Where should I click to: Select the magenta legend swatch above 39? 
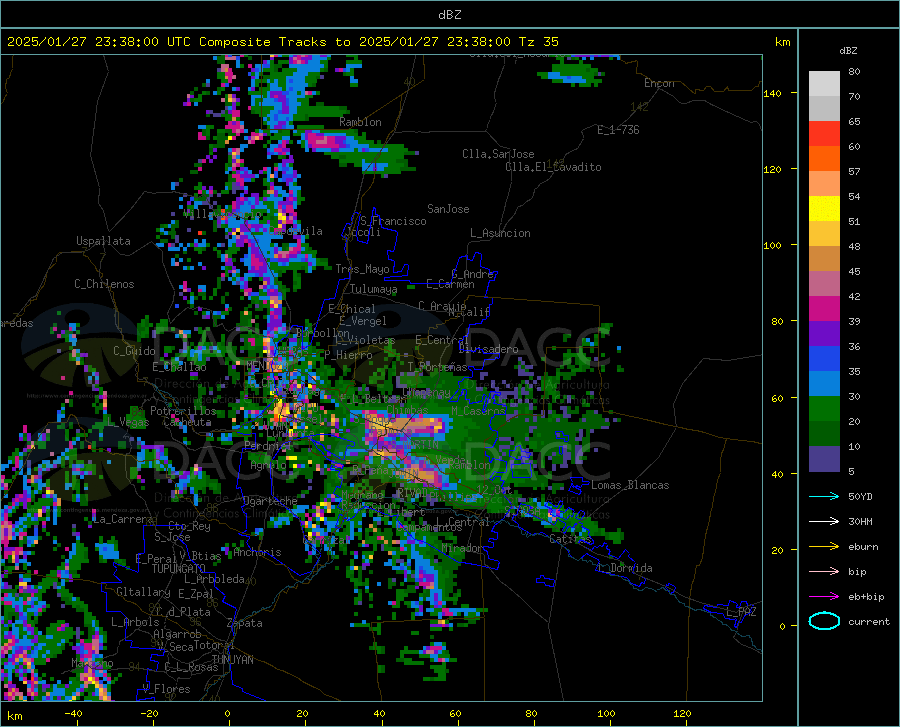[x=824, y=309]
